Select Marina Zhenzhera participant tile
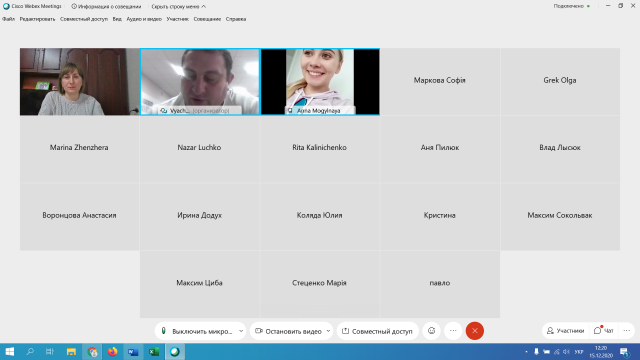Screen dimensions: 640x360 pyautogui.click(x=80, y=149)
